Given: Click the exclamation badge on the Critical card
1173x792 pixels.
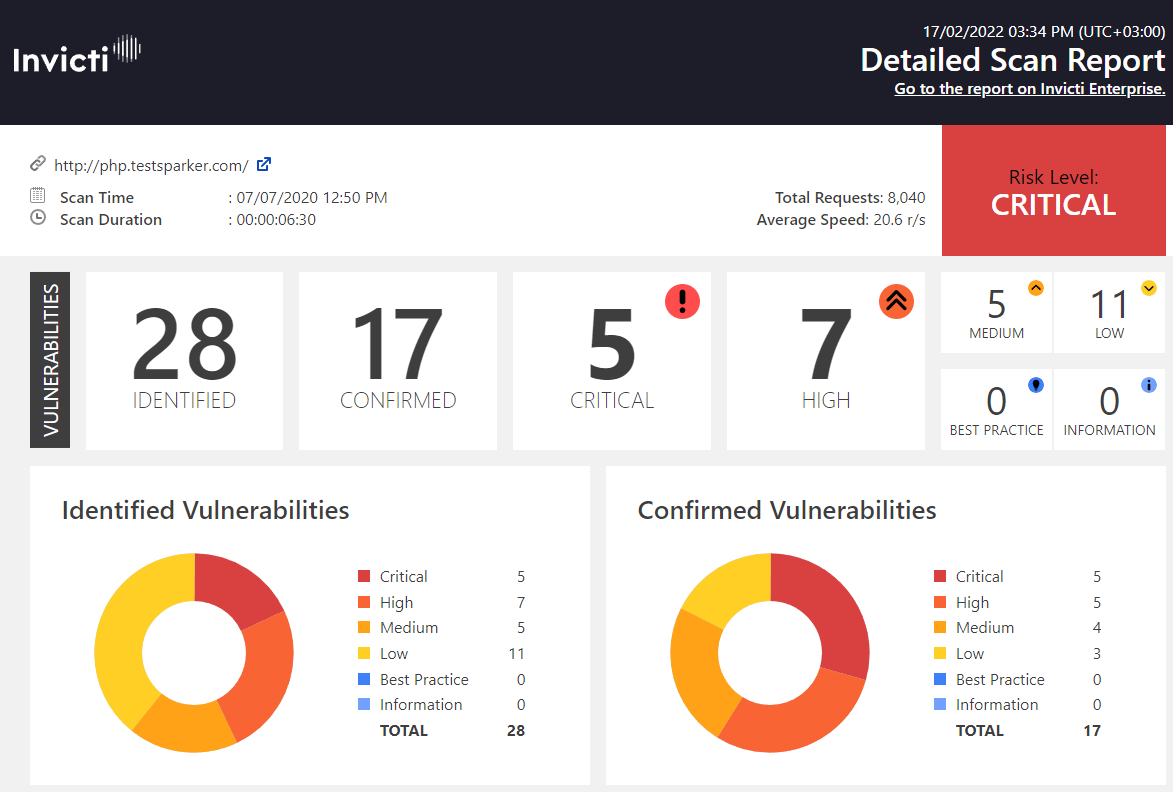Looking at the screenshot, I should click(682, 301).
